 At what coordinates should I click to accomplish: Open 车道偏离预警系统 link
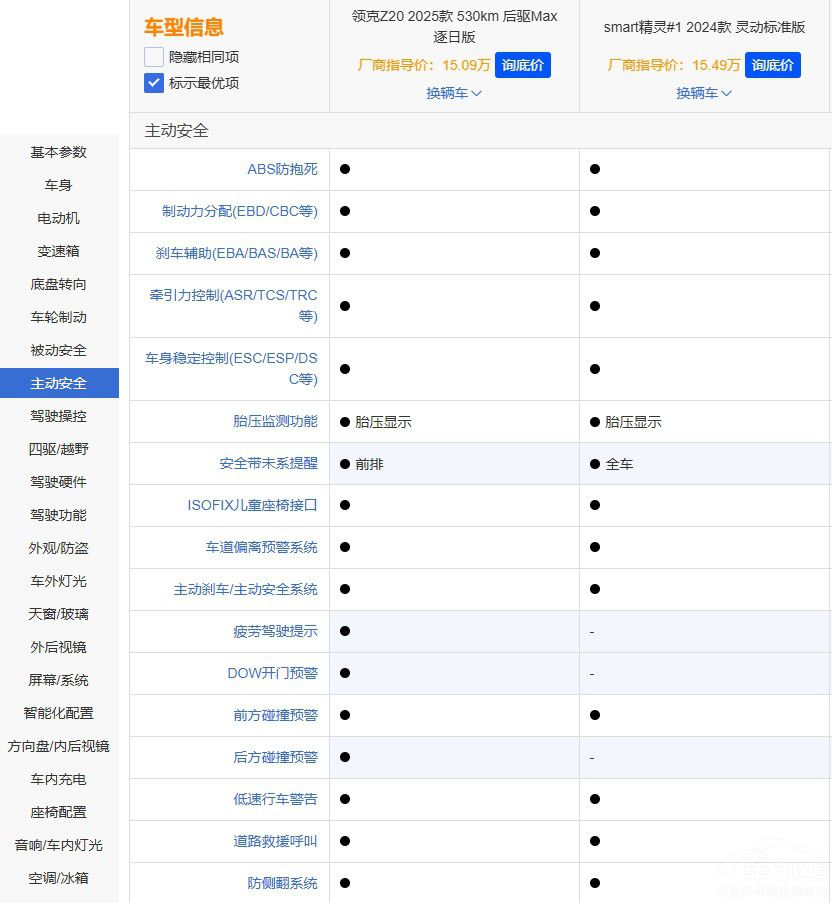(261, 547)
